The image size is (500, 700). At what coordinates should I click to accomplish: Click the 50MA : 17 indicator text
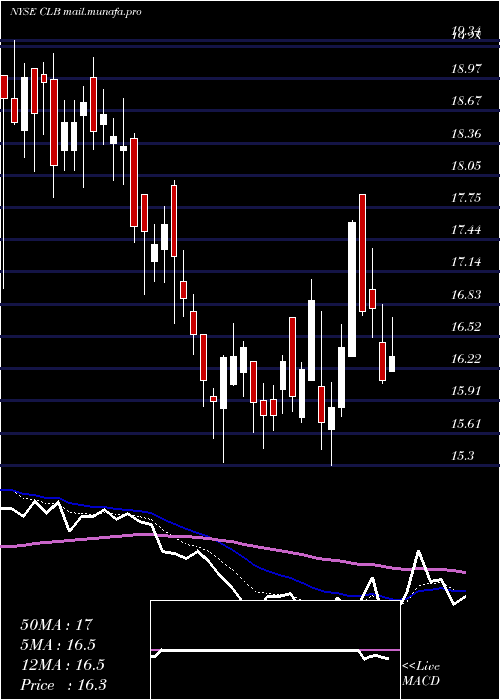pos(56,625)
